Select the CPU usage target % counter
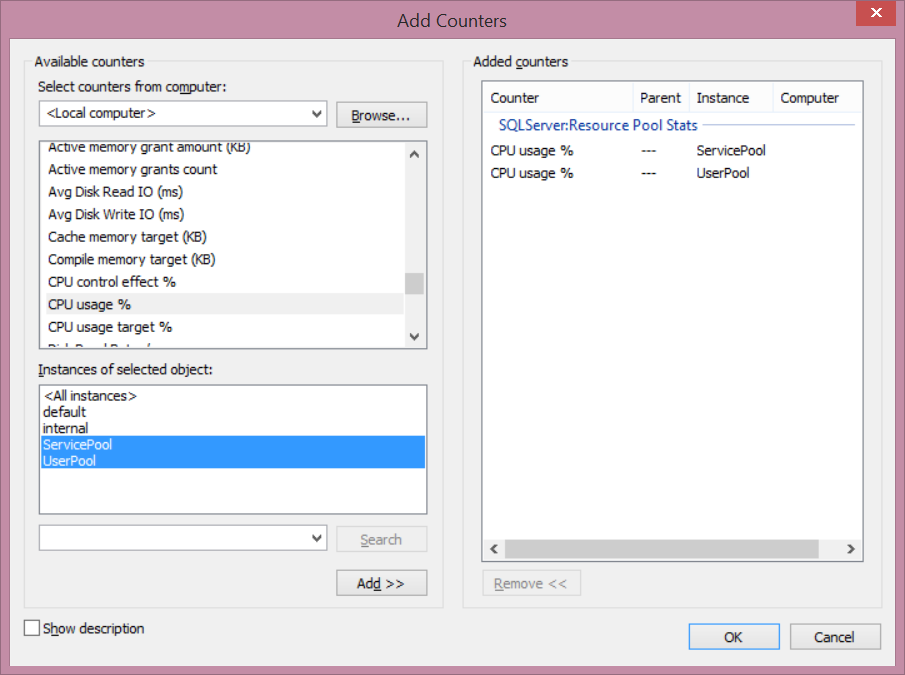Screen dimensions: 905x675 point(110,327)
